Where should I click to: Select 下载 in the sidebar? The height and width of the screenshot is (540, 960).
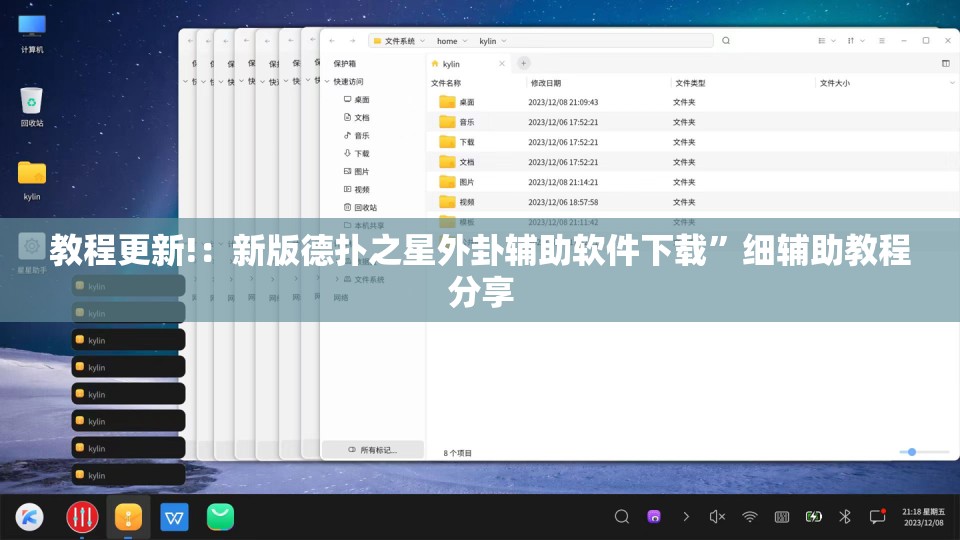tap(356, 154)
